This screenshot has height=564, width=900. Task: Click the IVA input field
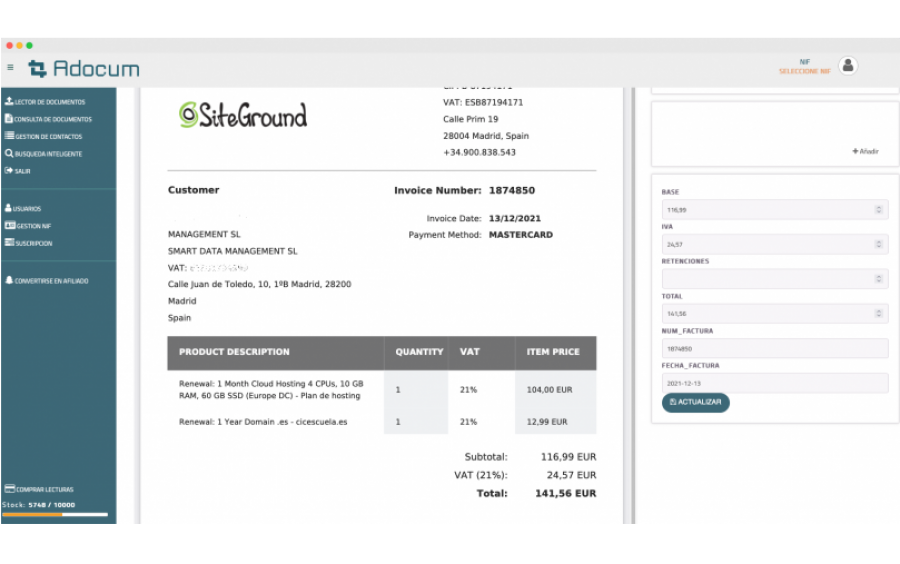tap(775, 244)
